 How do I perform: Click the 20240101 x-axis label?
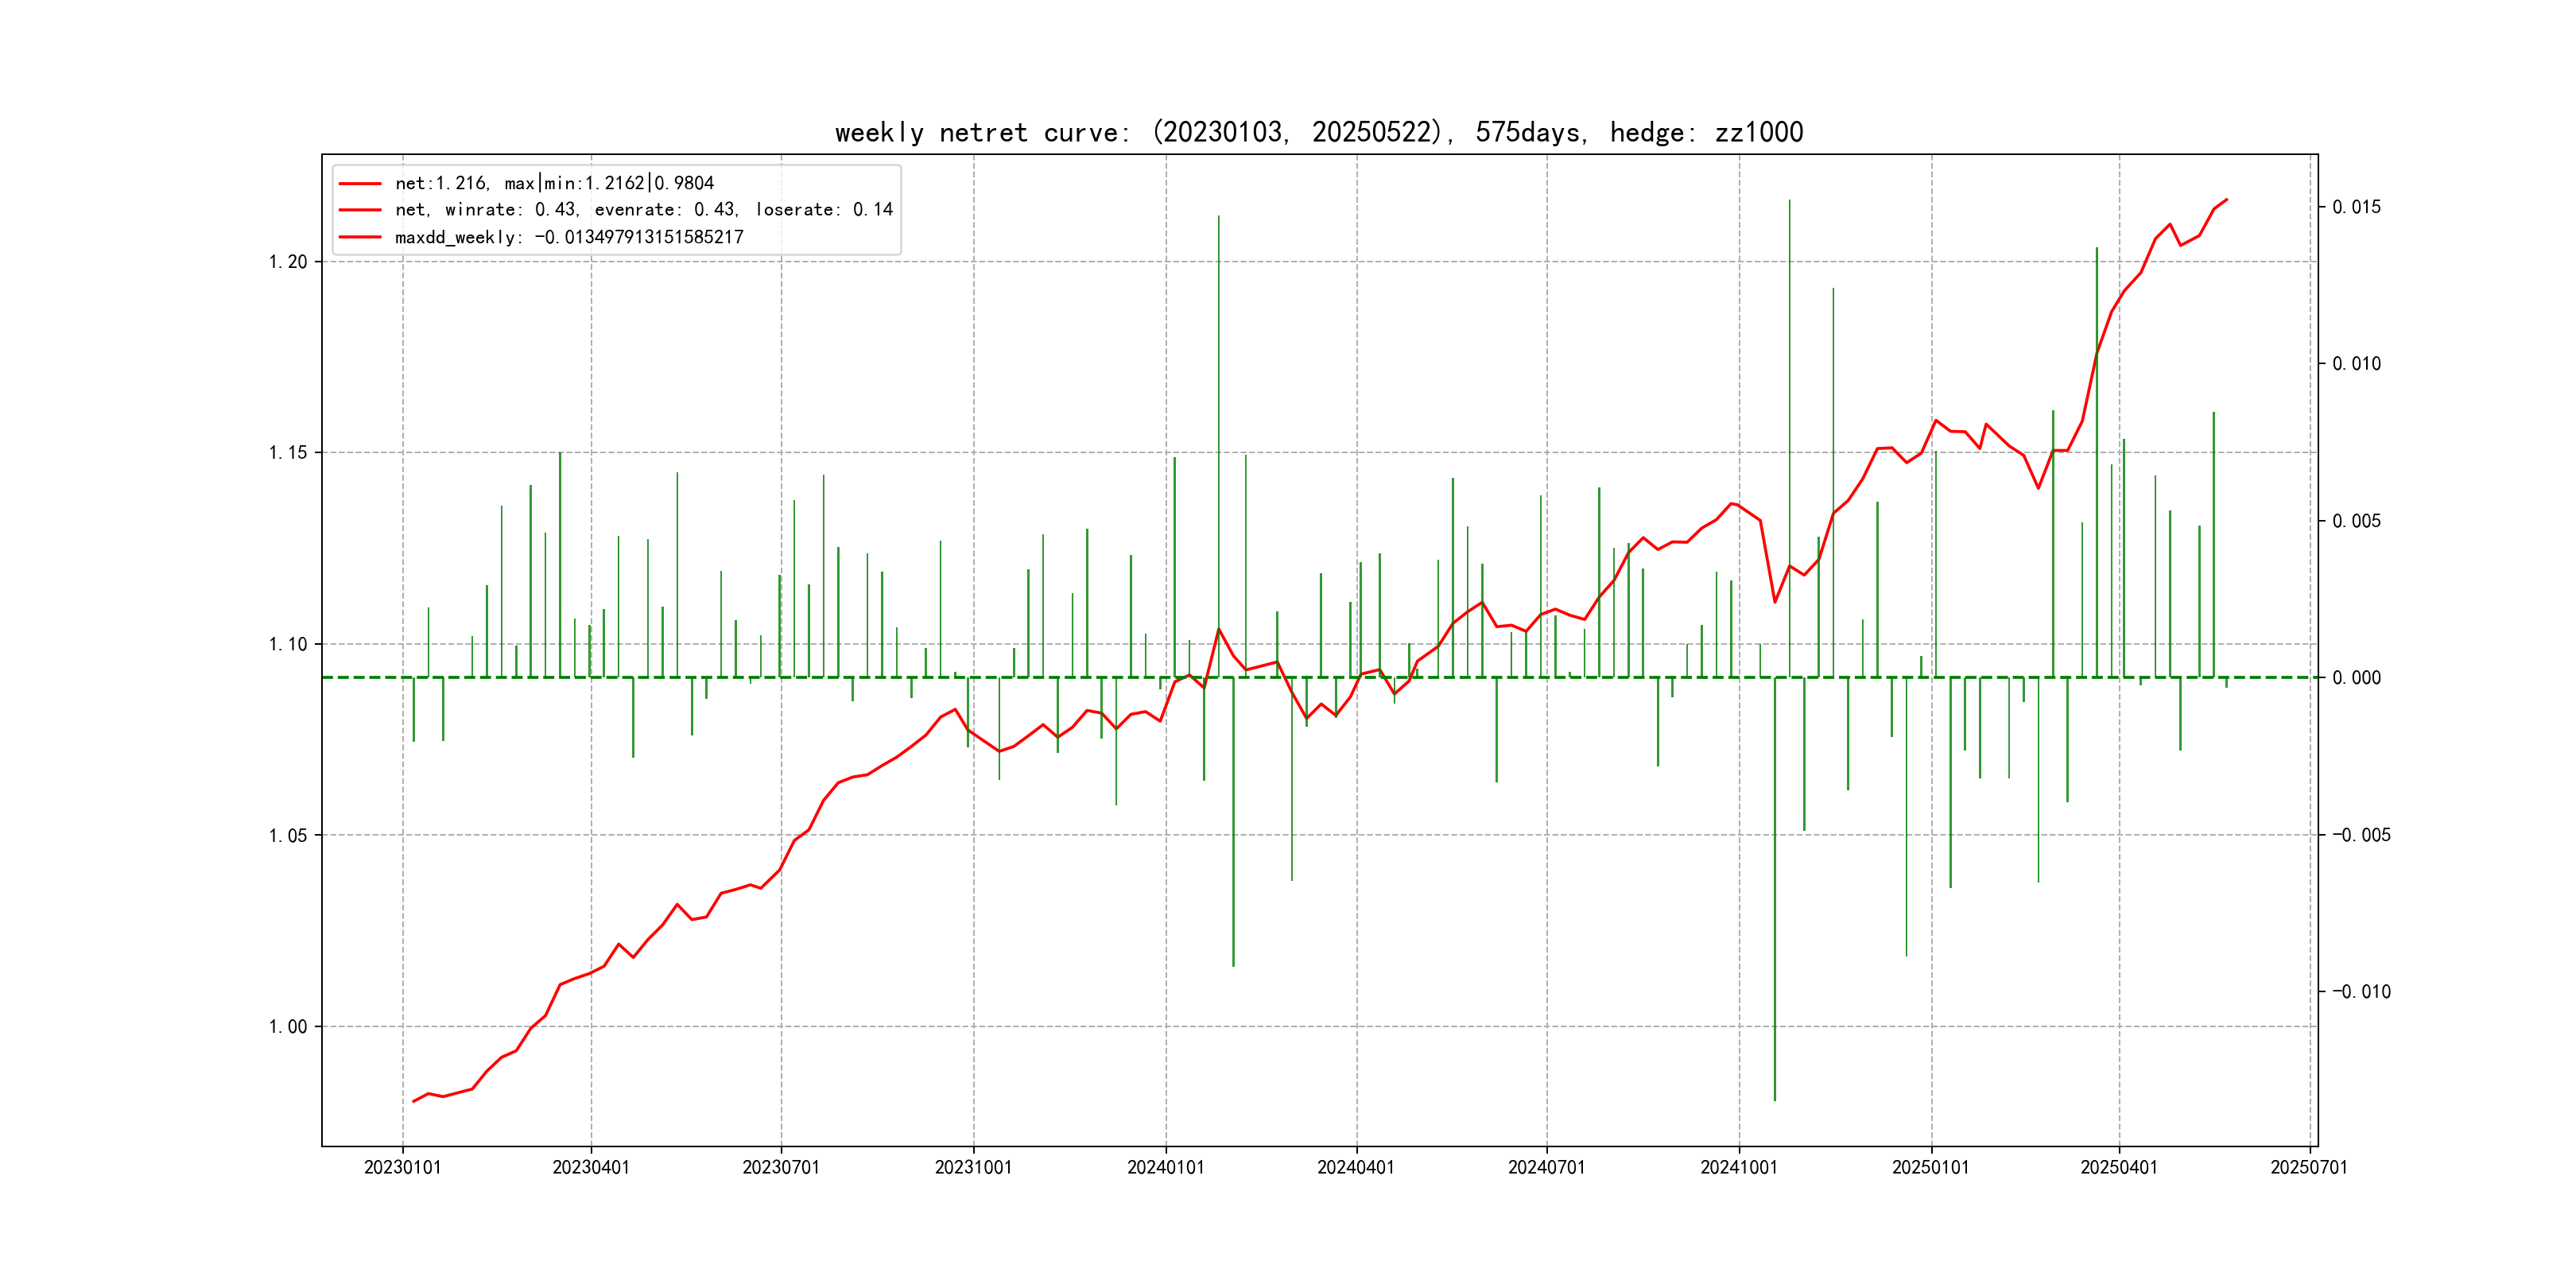[x=1165, y=1167]
